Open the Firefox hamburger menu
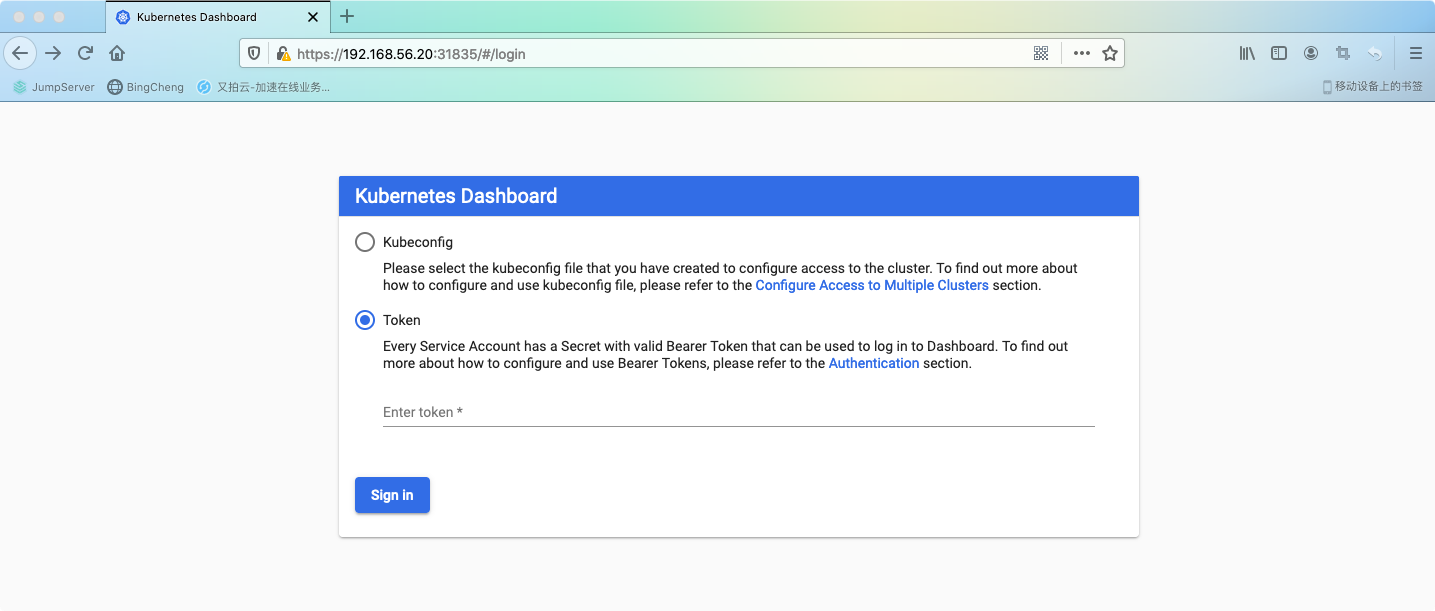1435x611 pixels. (1415, 54)
